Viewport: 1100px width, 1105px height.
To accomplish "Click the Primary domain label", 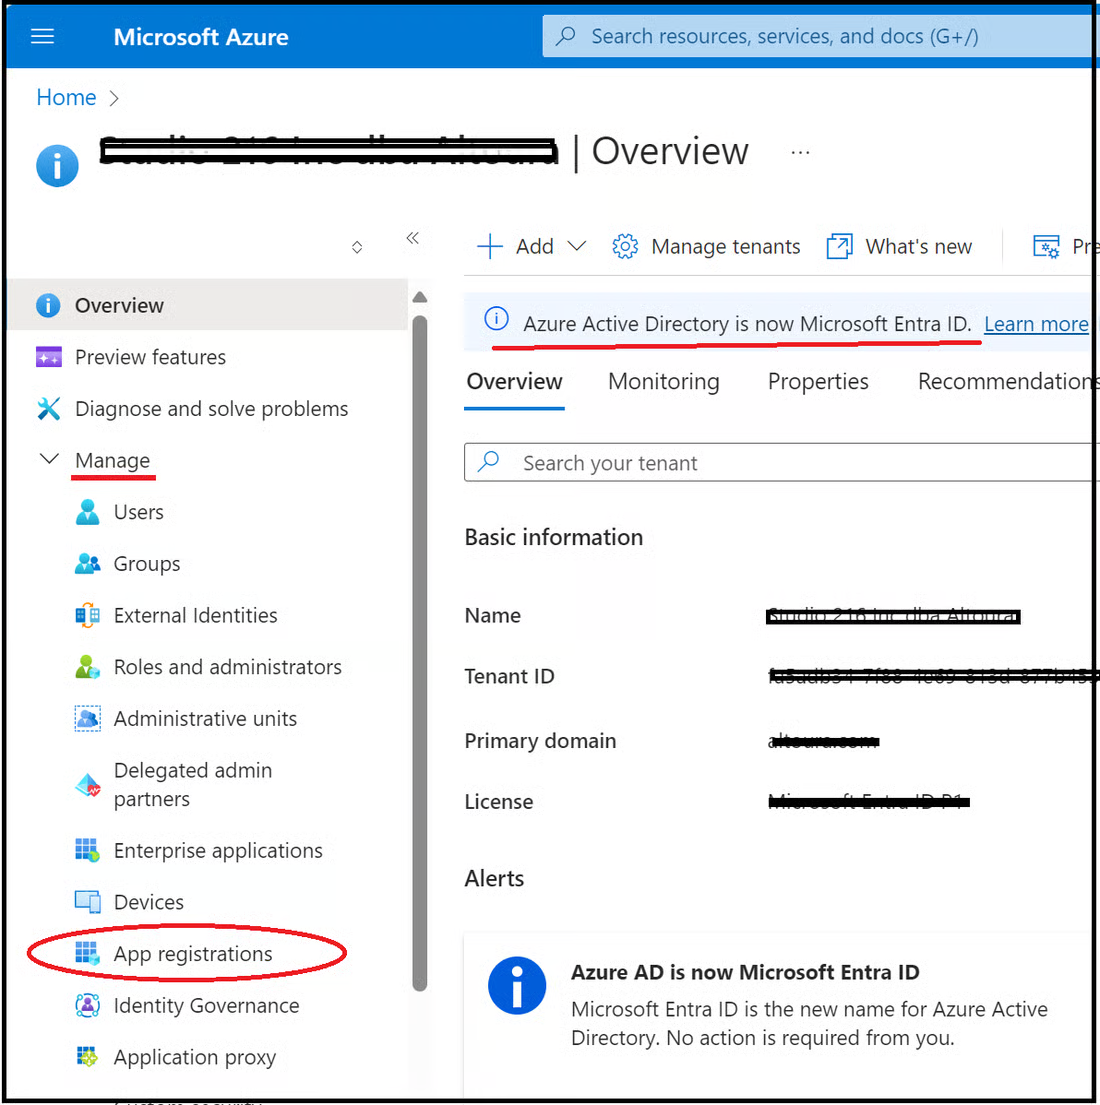I will click(540, 741).
